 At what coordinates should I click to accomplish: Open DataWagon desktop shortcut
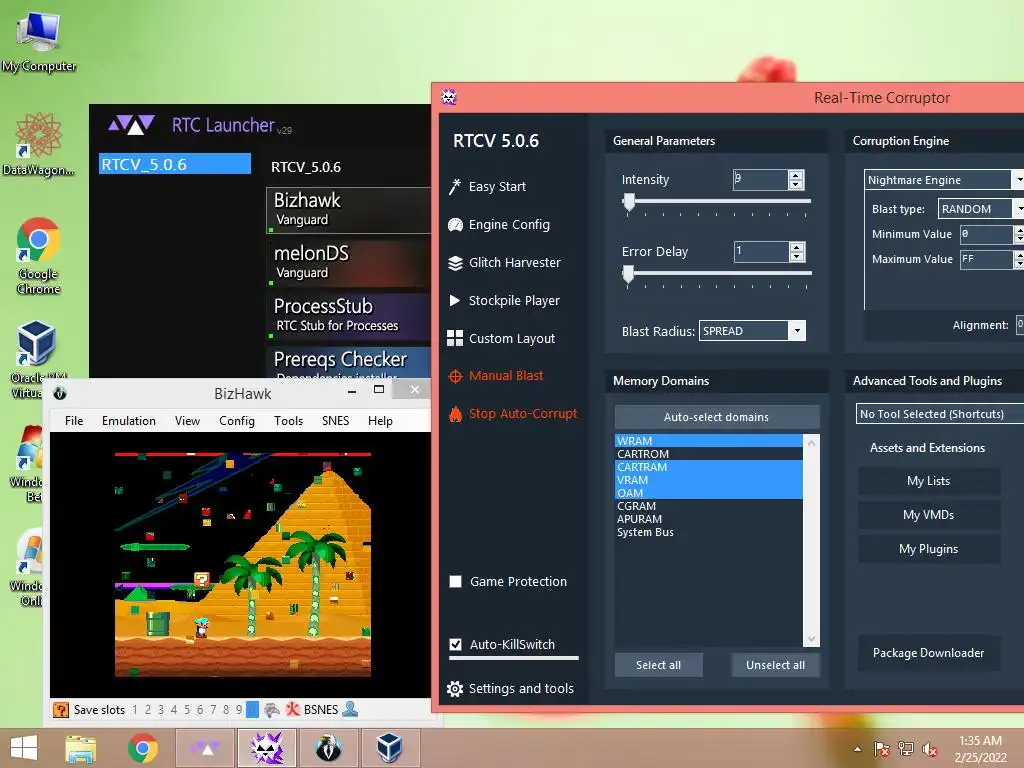pyautogui.click(x=39, y=144)
